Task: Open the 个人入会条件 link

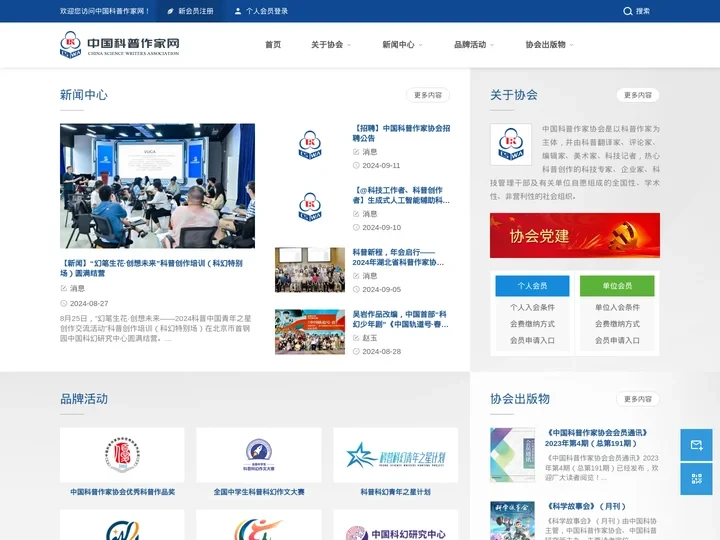Action: click(532, 307)
